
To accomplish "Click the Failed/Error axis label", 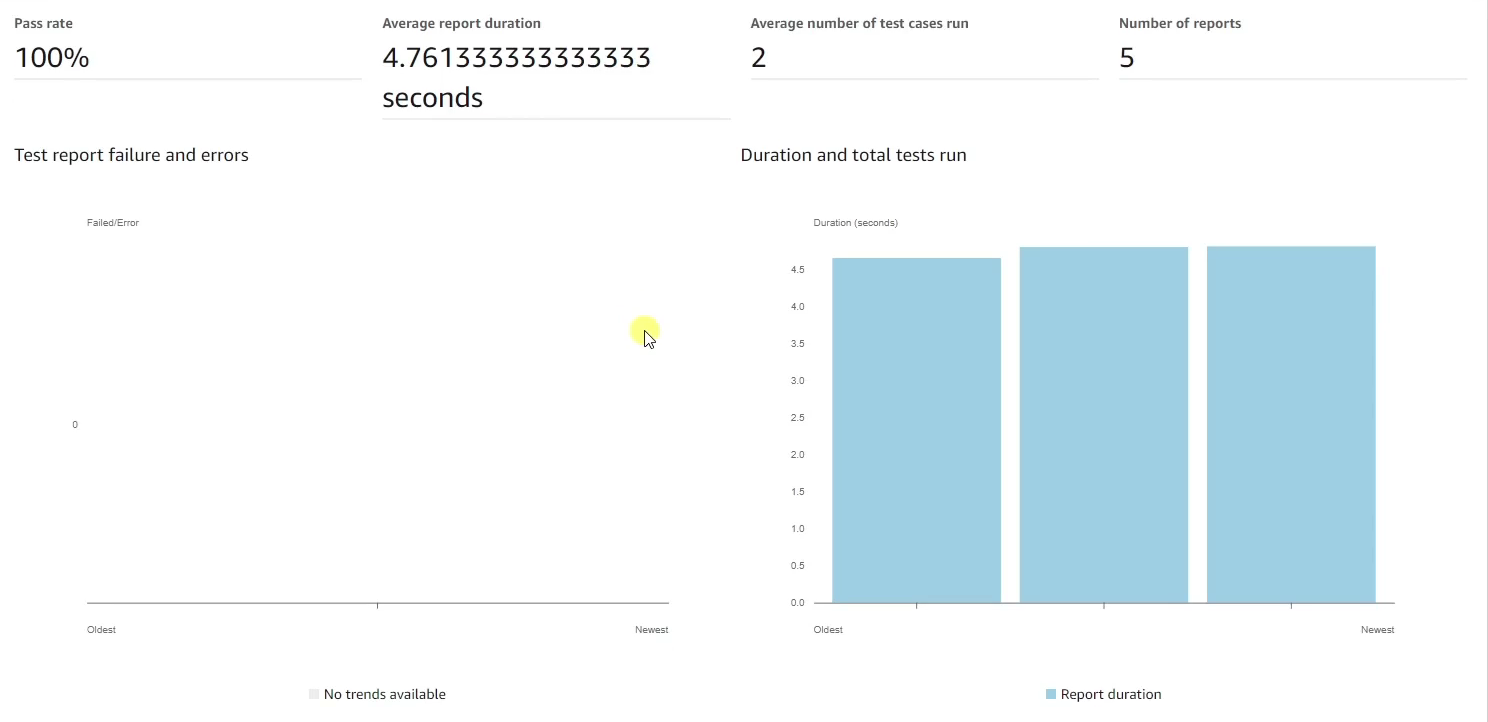I will [113, 223].
